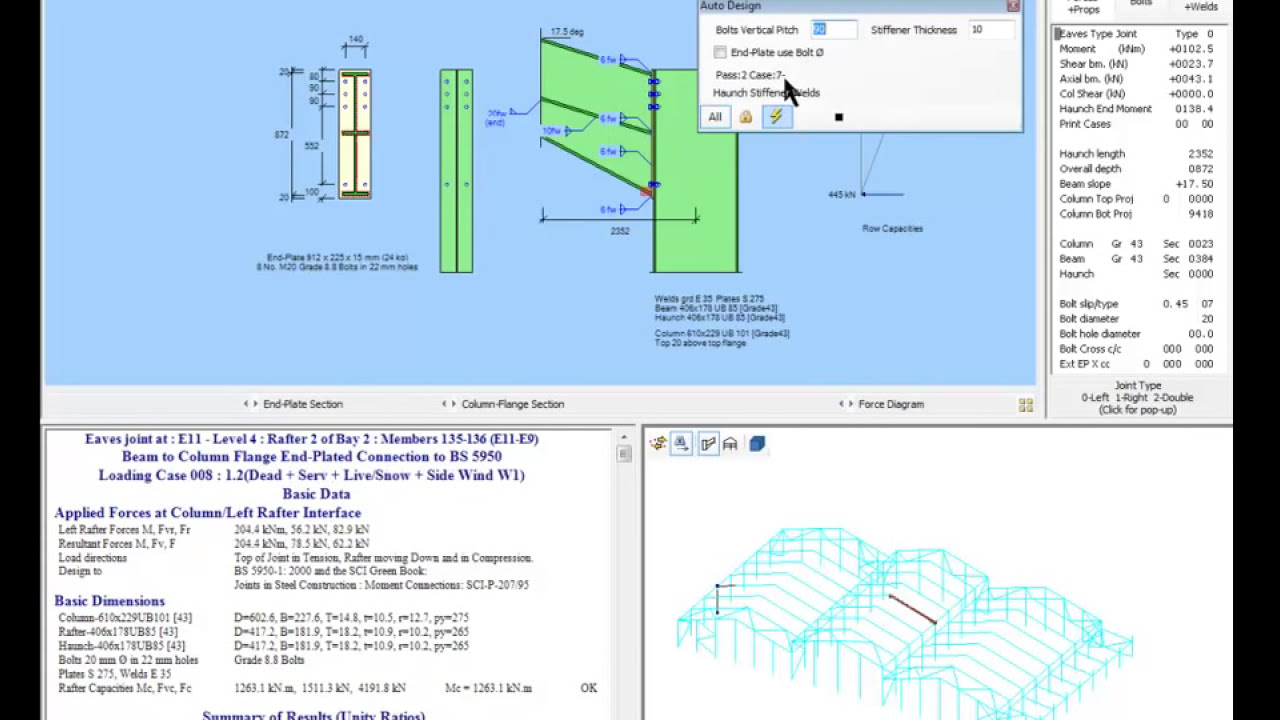The height and width of the screenshot is (720, 1280).
Task: Select the Ext EP X cc row
Action: [1137, 364]
